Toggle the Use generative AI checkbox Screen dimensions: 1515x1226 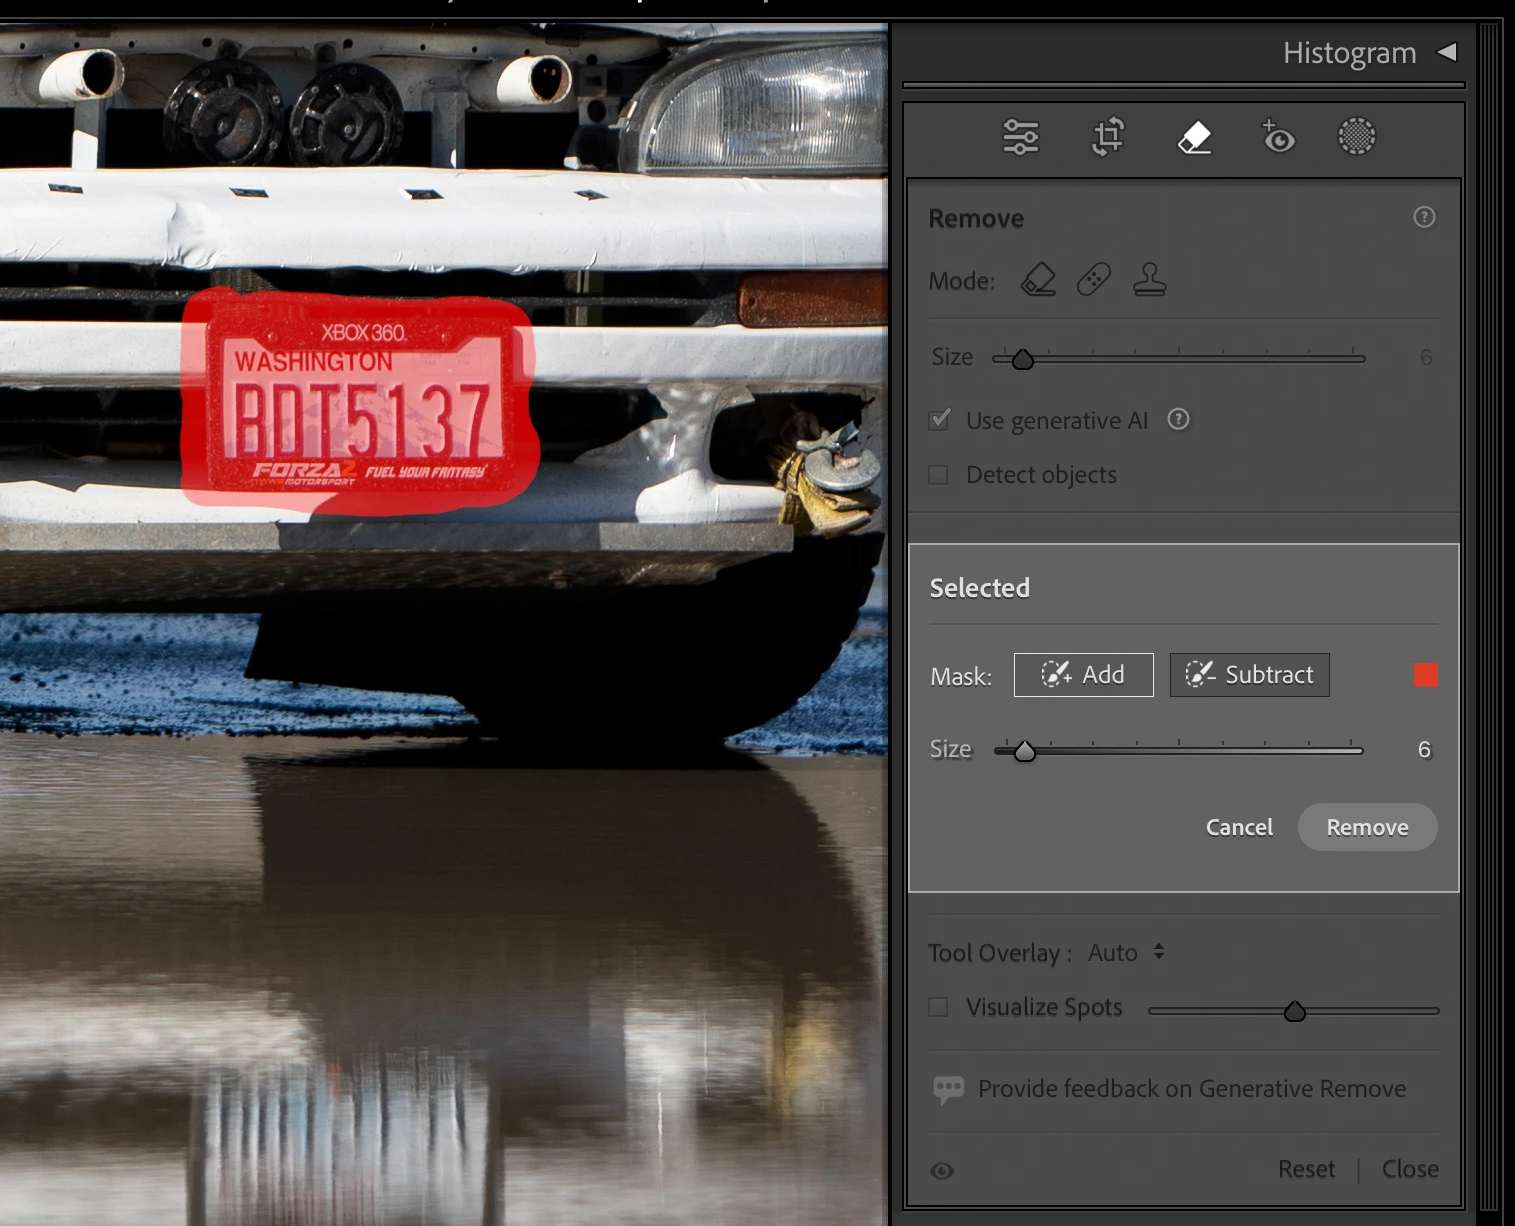pos(939,420)
